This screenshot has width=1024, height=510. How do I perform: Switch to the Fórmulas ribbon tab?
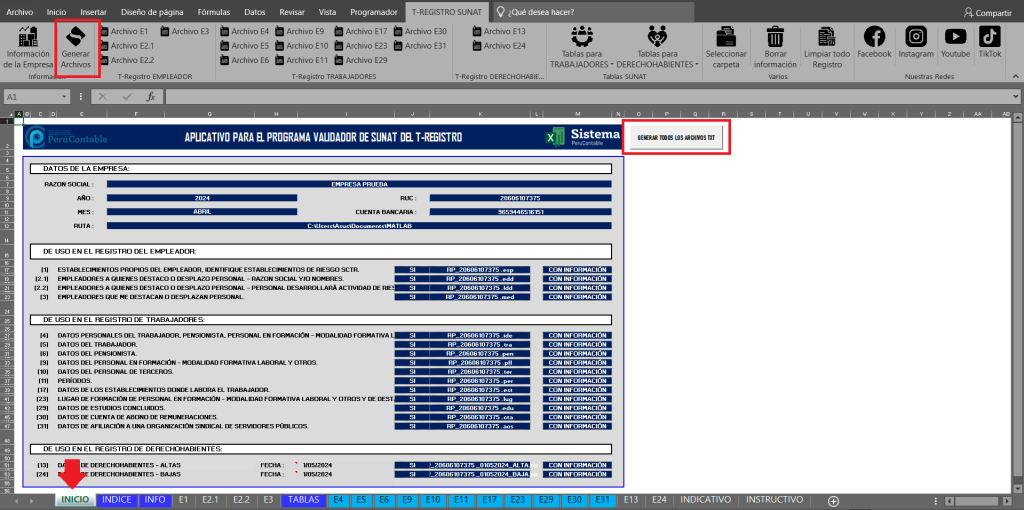[x=214, y=12]
